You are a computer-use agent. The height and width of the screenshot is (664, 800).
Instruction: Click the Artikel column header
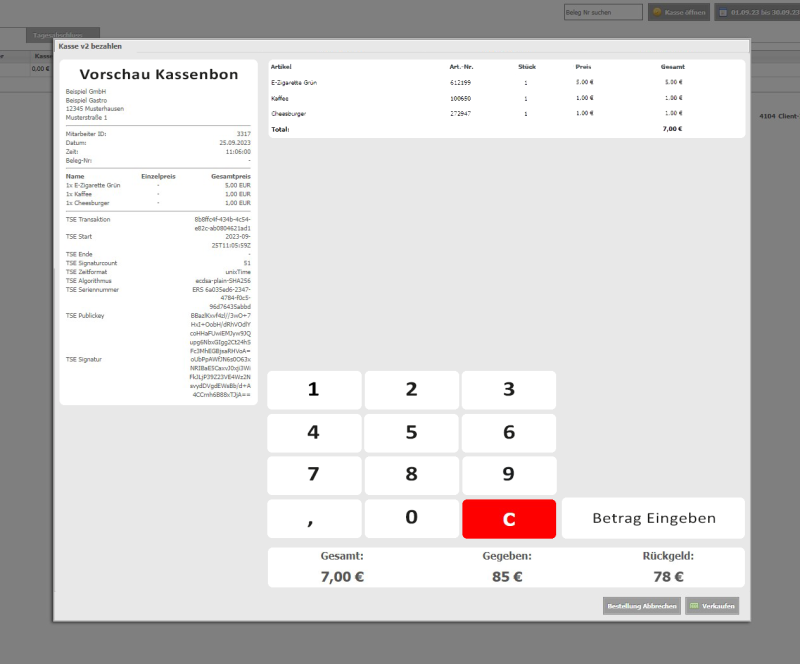(281, 67)
